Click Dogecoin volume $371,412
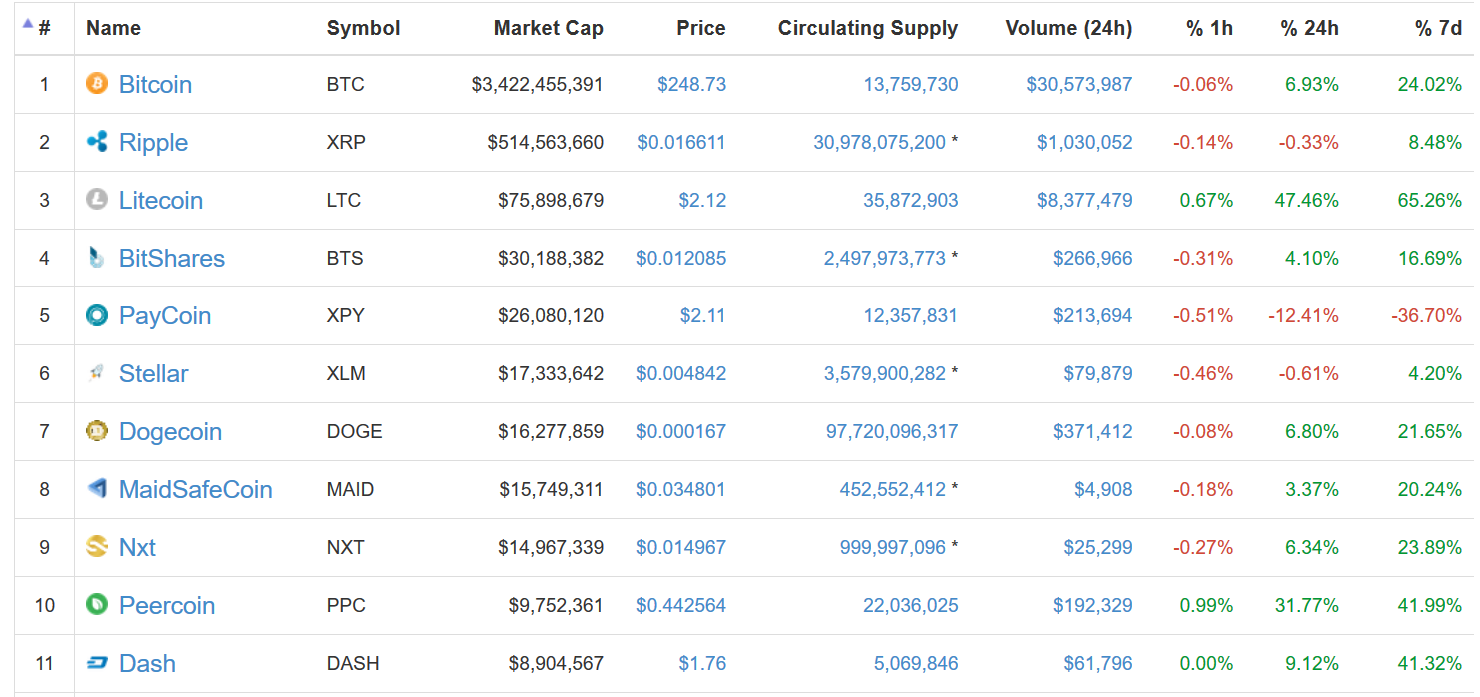Image resolution: width=1480 pixels, height=697 pixels. [x=1092, y=431]
